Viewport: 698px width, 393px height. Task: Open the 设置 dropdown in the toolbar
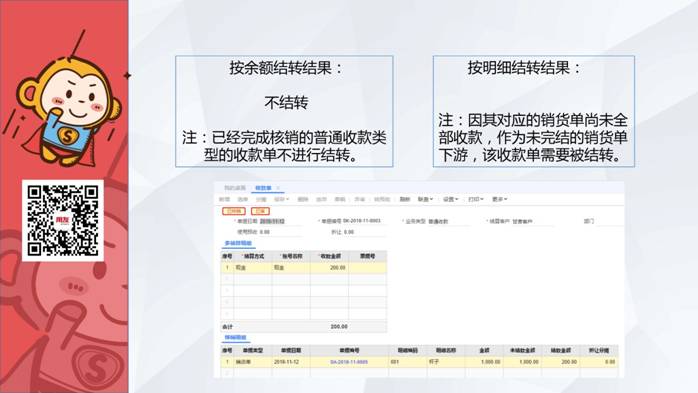(450, 199)
